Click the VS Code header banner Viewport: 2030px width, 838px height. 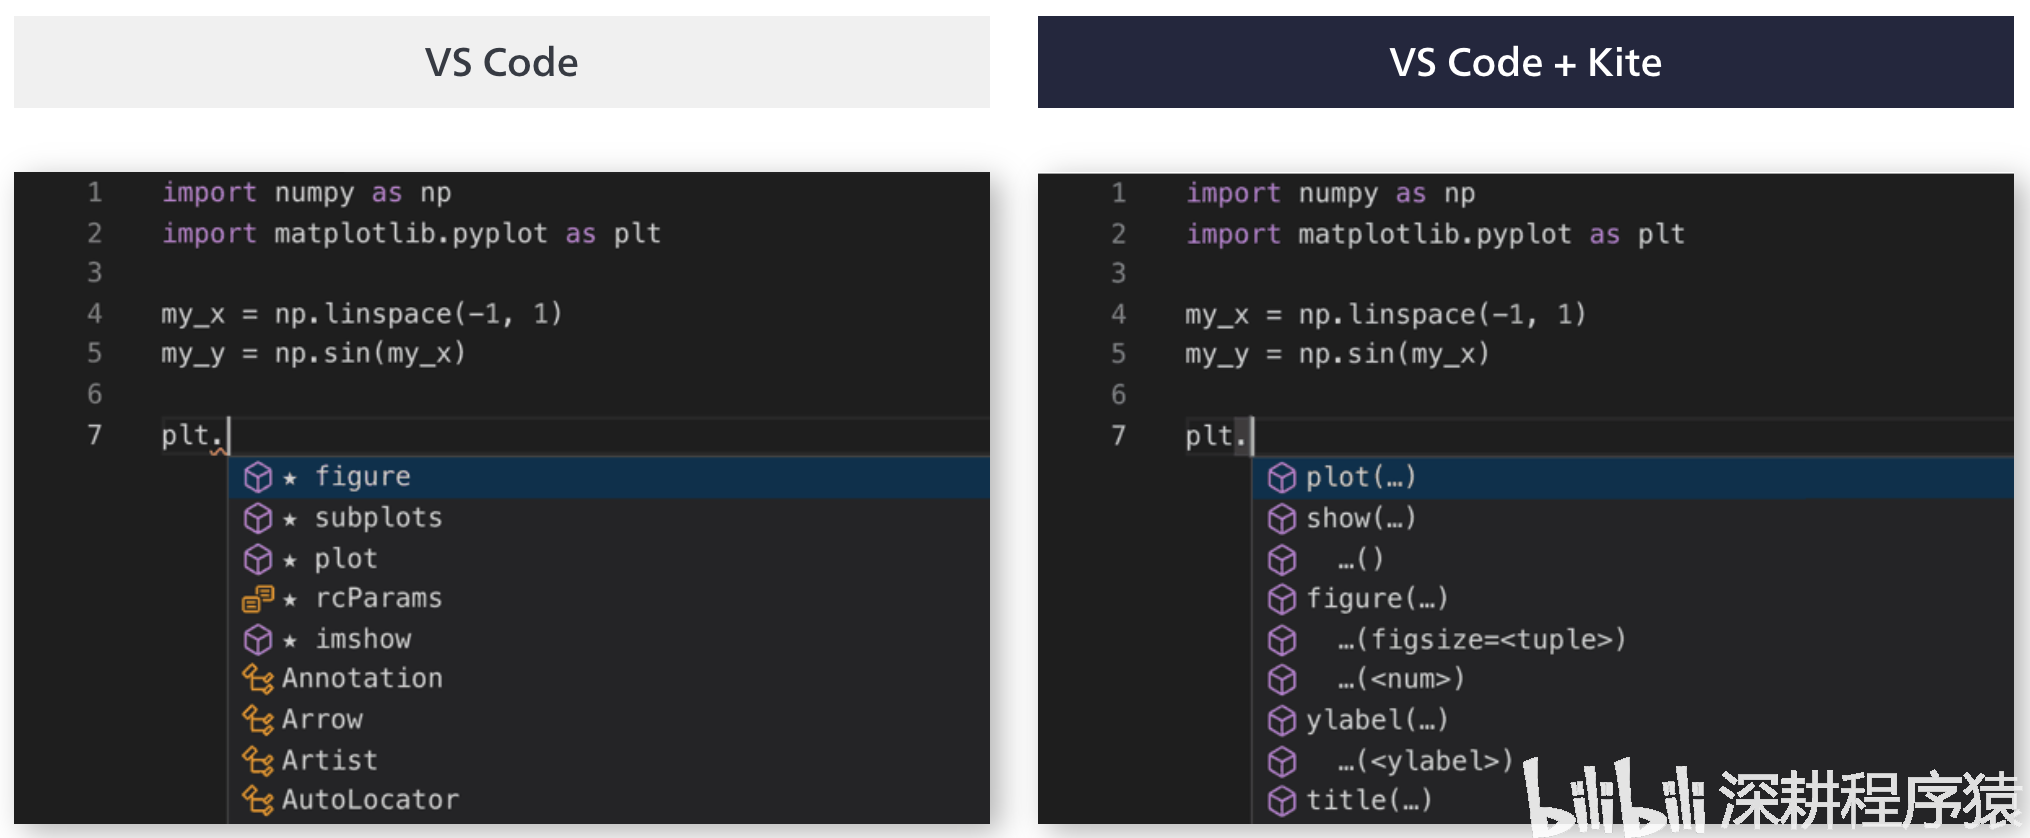point(502,62)
